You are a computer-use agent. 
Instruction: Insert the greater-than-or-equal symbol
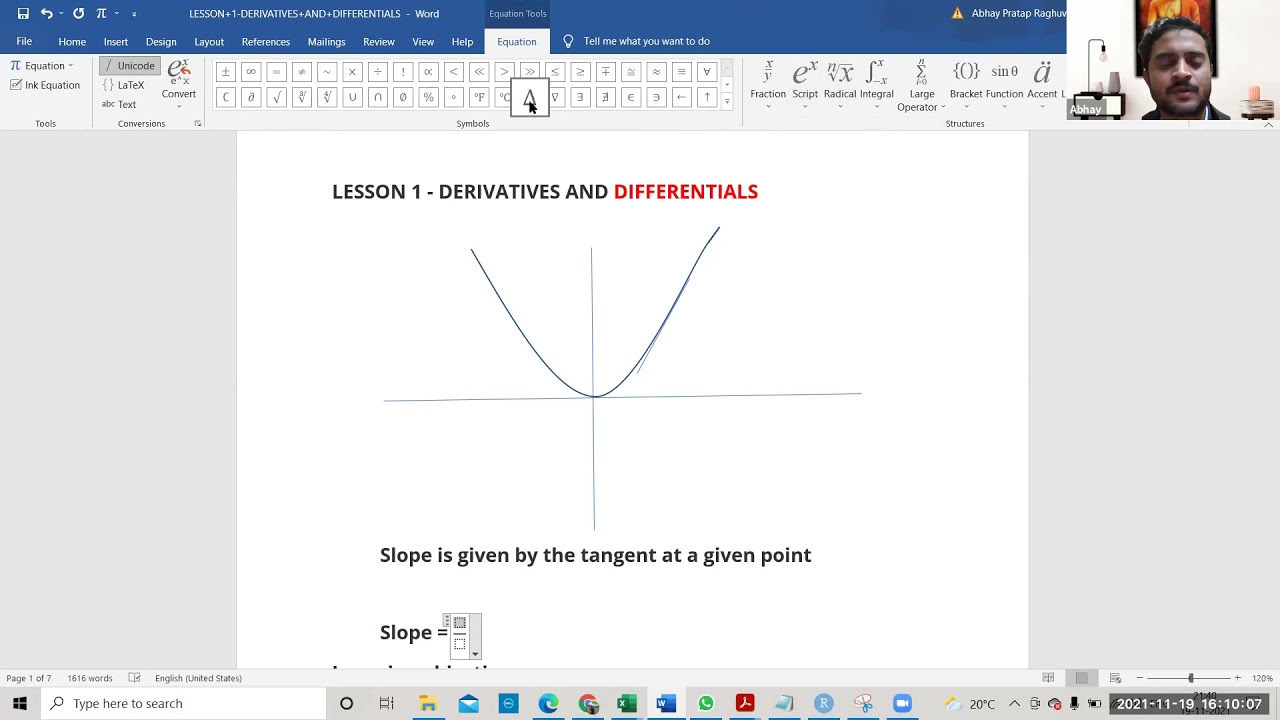pos(580,72)
